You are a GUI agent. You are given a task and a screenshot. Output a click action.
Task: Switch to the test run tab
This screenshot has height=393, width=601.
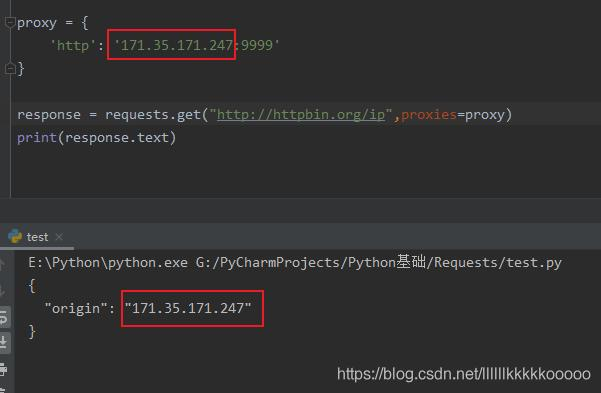point(37,237)
